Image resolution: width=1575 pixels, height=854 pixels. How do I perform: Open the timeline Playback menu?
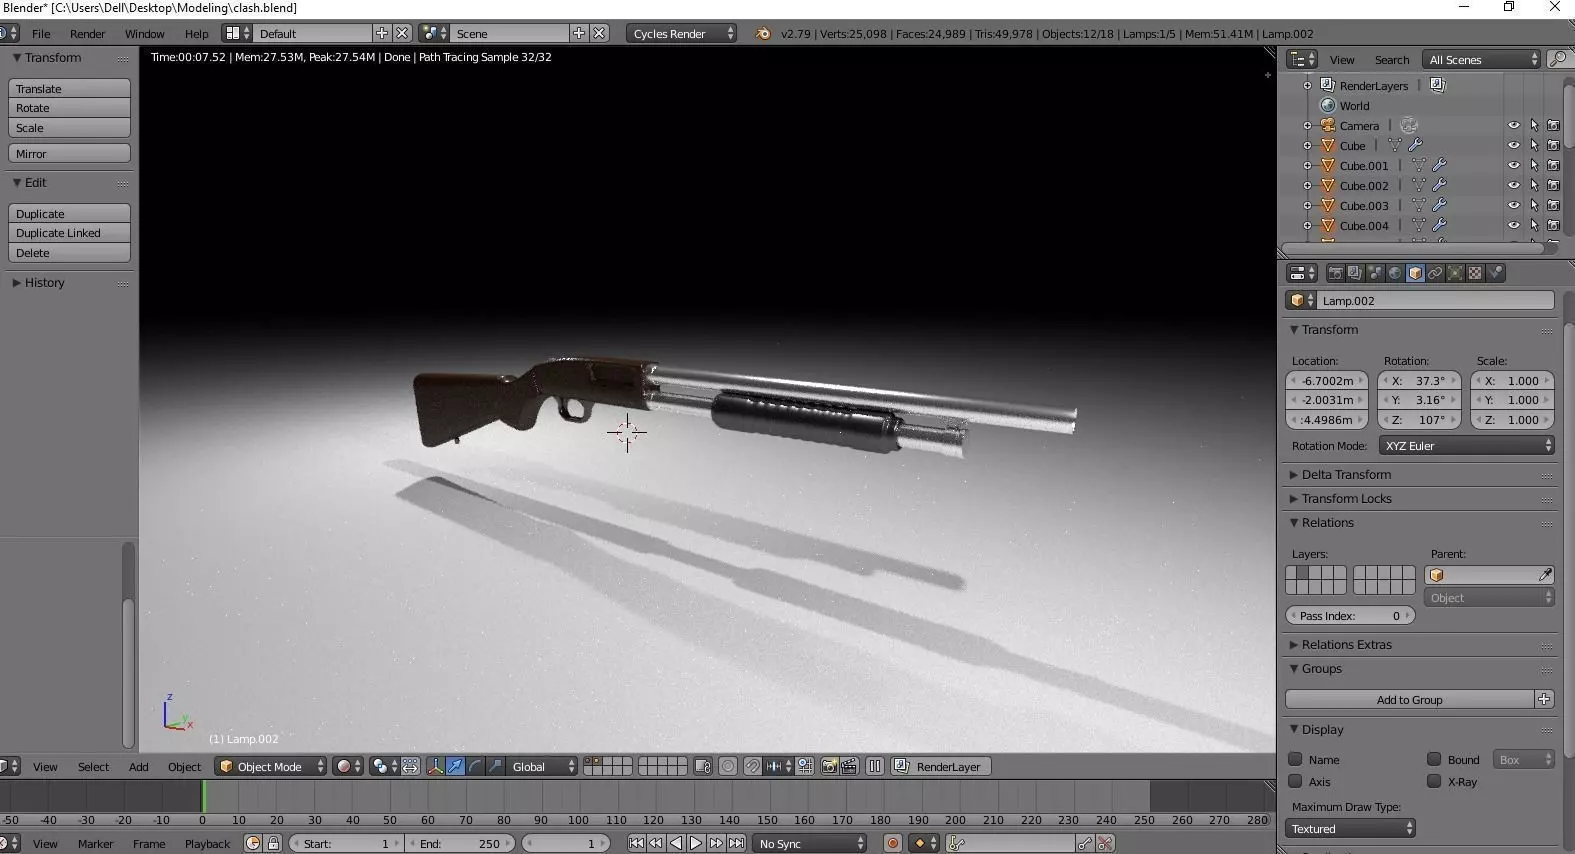pyautogui.click(x=207, y=843)
